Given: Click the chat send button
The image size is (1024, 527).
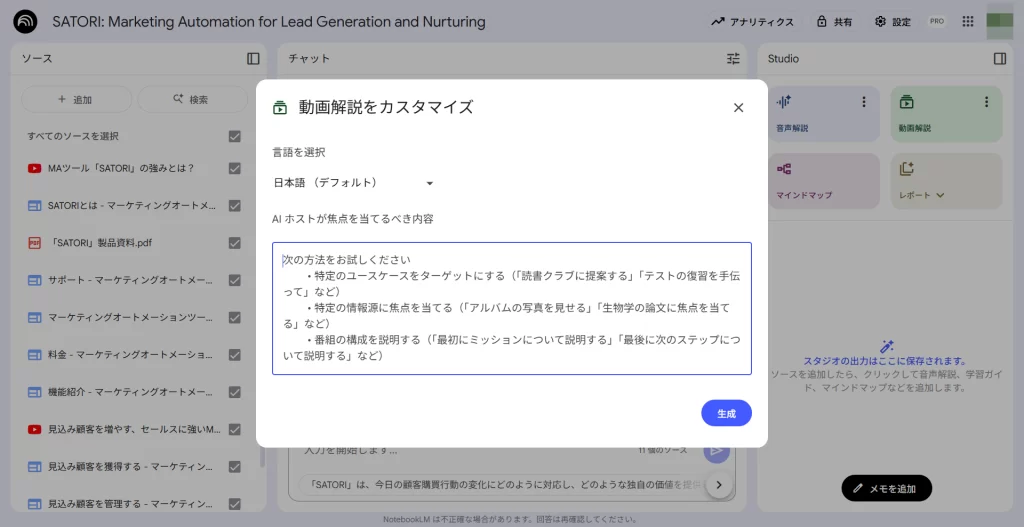Looking at the screenshot, I should (716, 451).
